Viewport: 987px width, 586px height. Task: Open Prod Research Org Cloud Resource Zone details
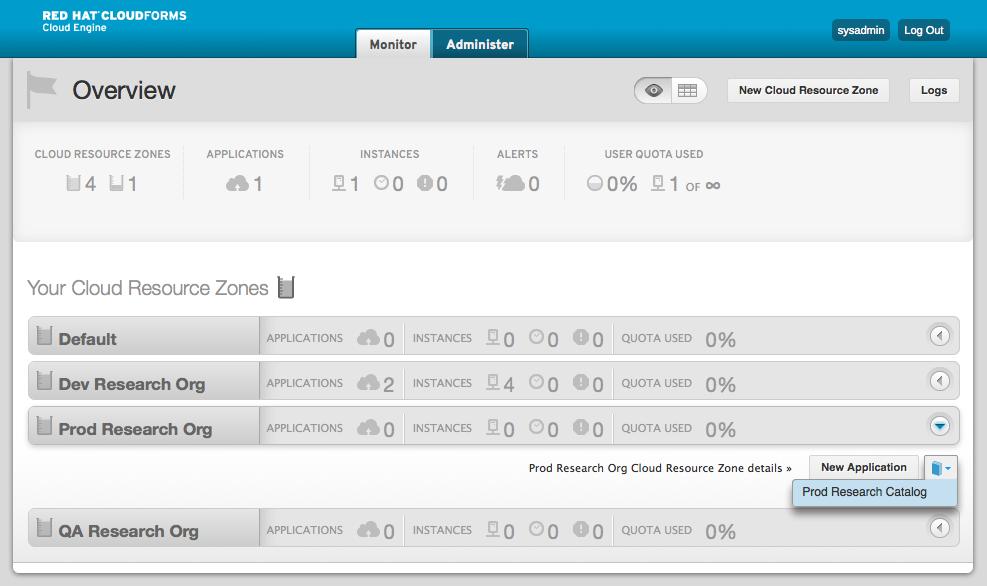tap(660, 468)
